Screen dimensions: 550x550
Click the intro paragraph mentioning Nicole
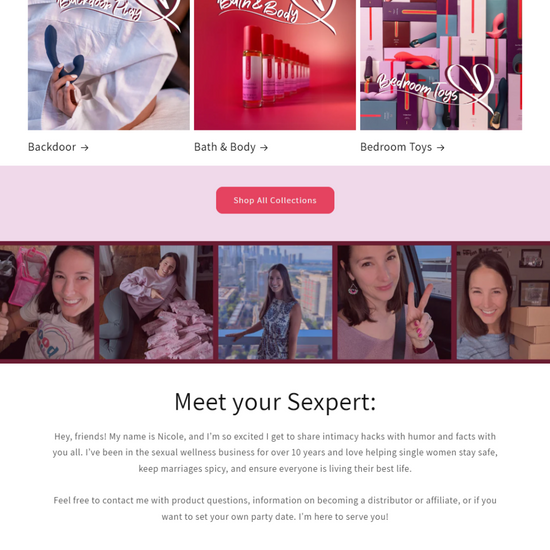pyautogui.click(x=275, y=452)
